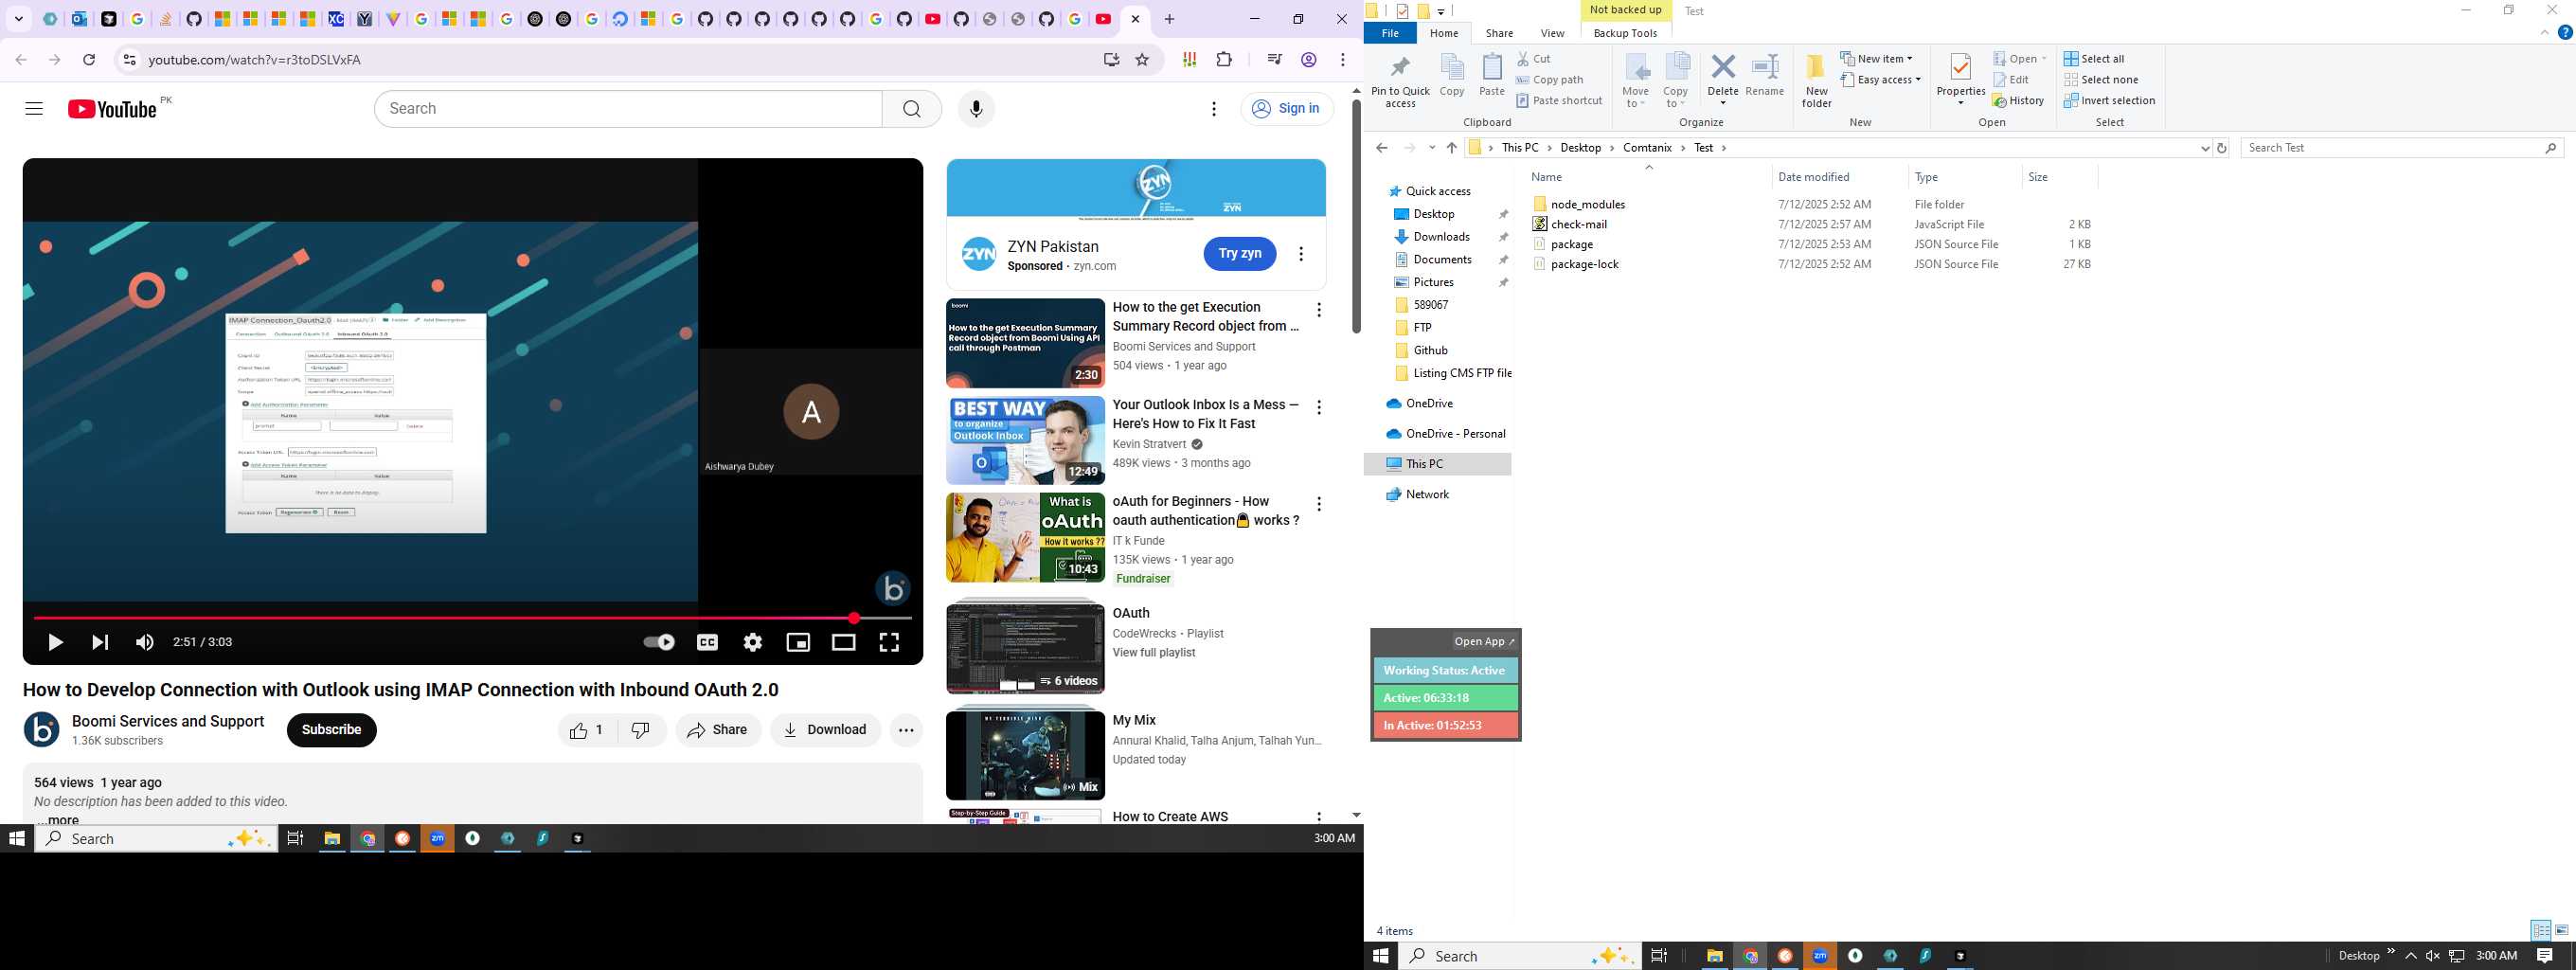Open YouTube settings three-dot menu
The height and width of the screenshot is (970, 2576).
click(1214, 108)
